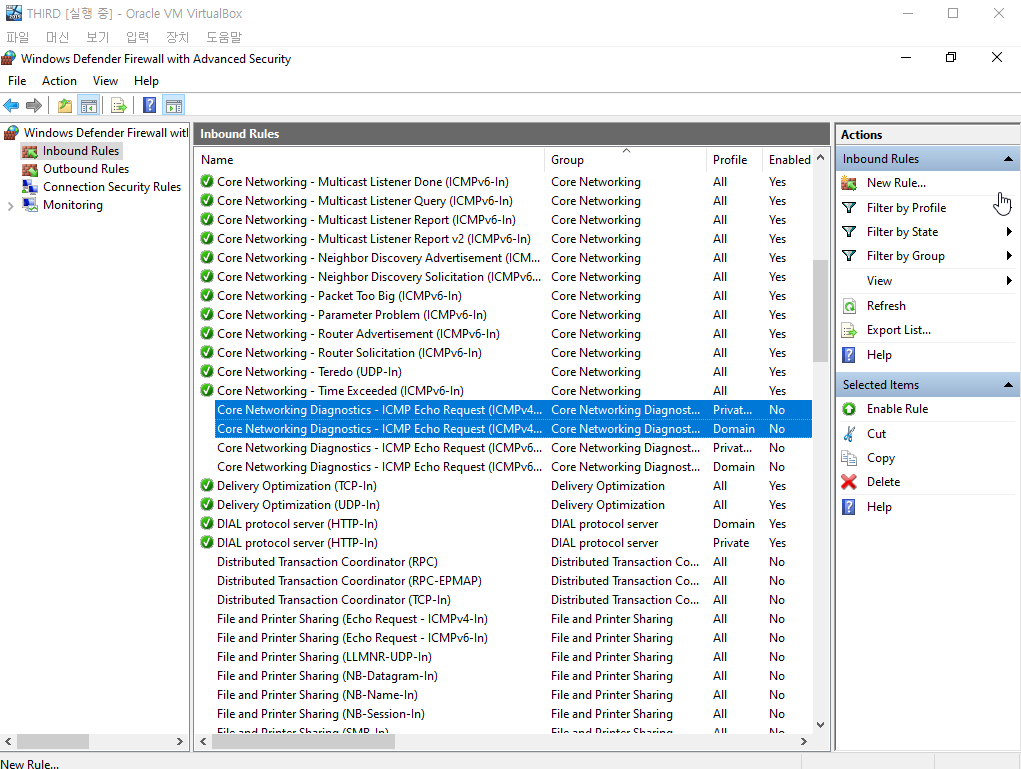Viewport: 1021px width, 769px height.
Task: Click Enable Rule action
Action: 897,409
